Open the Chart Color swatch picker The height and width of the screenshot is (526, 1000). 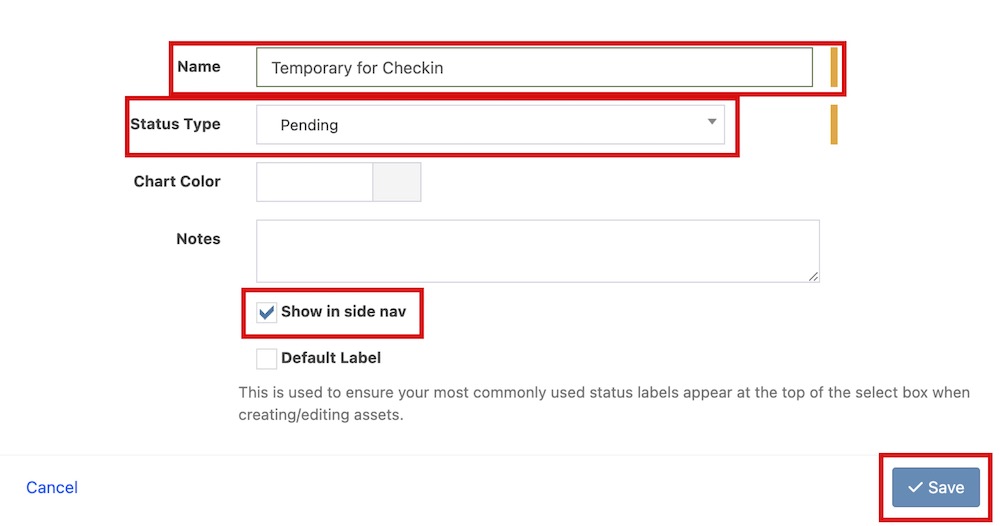coord(397,182)
